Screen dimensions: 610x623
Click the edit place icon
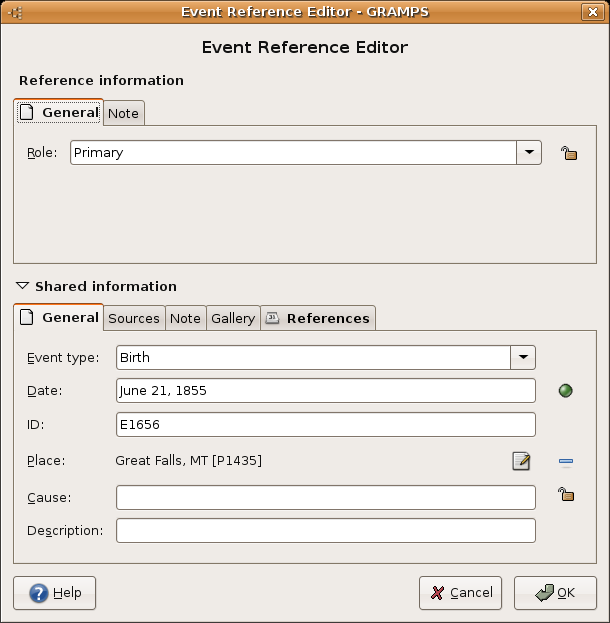521,461
